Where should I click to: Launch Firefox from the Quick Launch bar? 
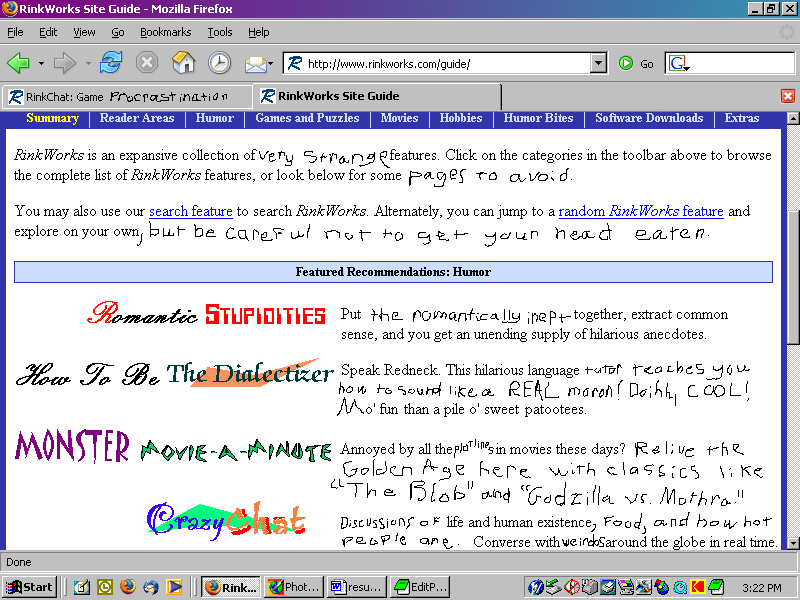[x=128, y=587]
